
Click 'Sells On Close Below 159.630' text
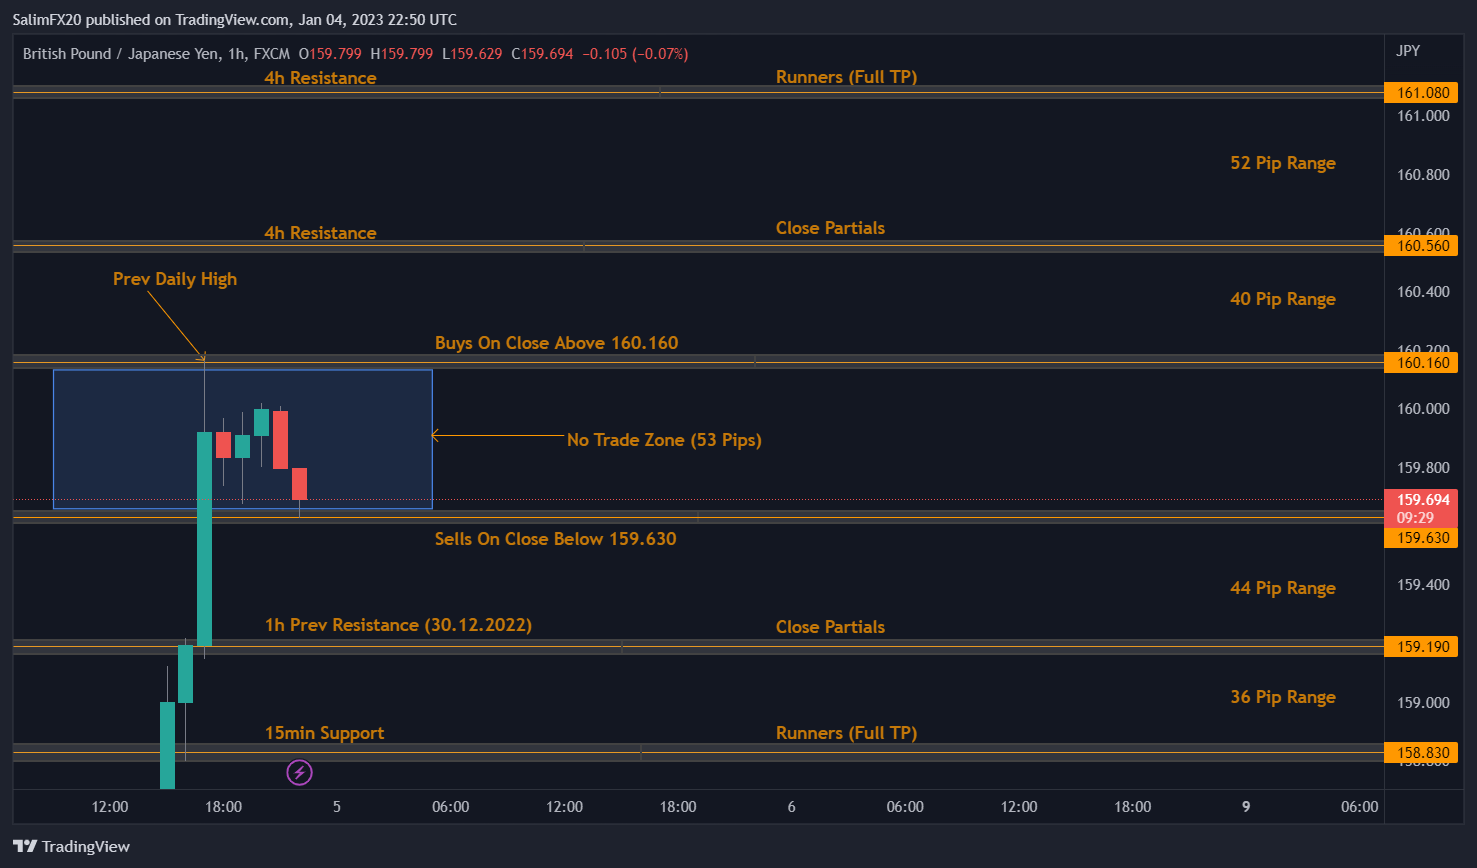(x=555, y=539)
